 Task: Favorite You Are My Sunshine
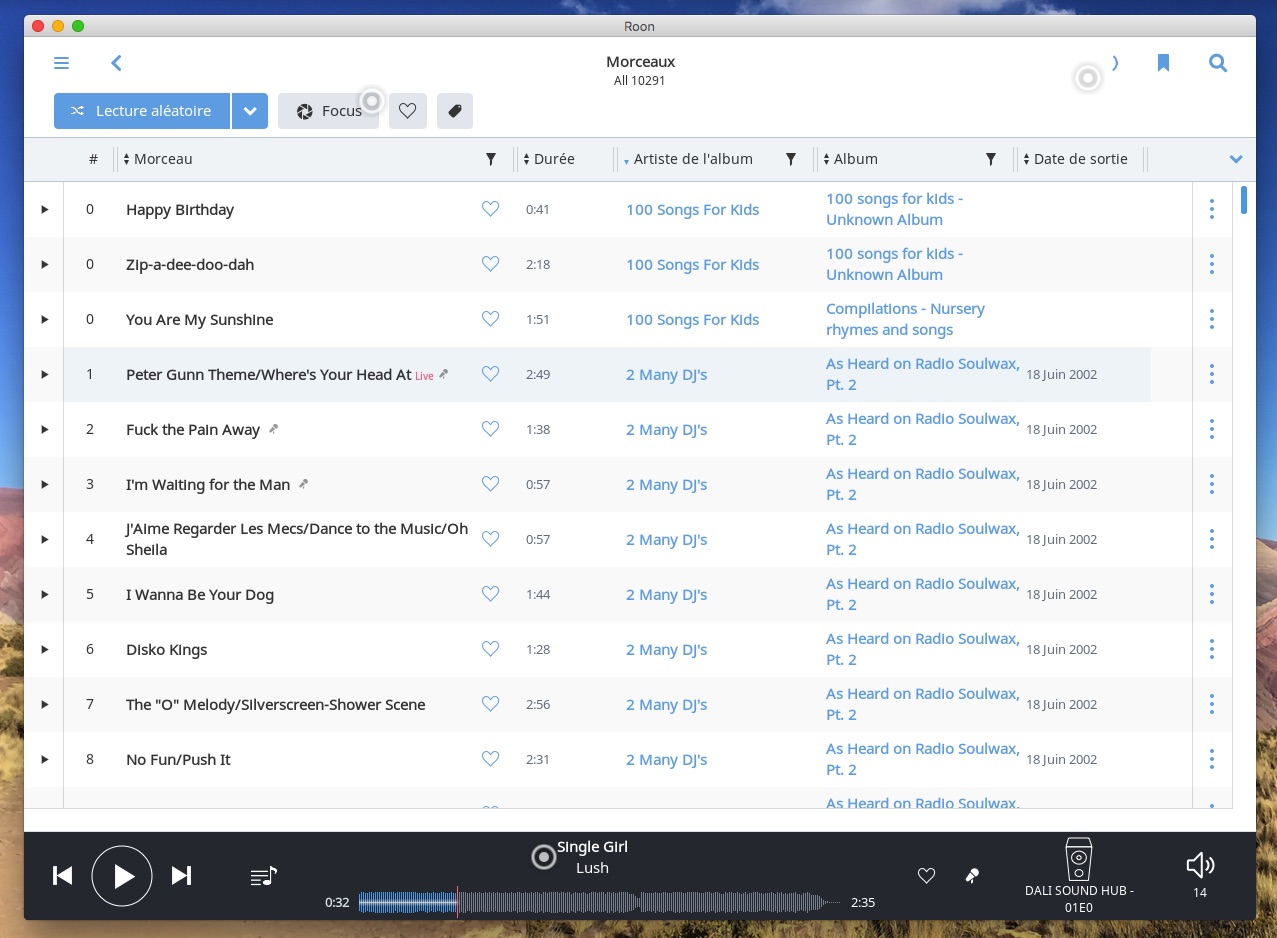pyautogui.click(x=490, y=319)
